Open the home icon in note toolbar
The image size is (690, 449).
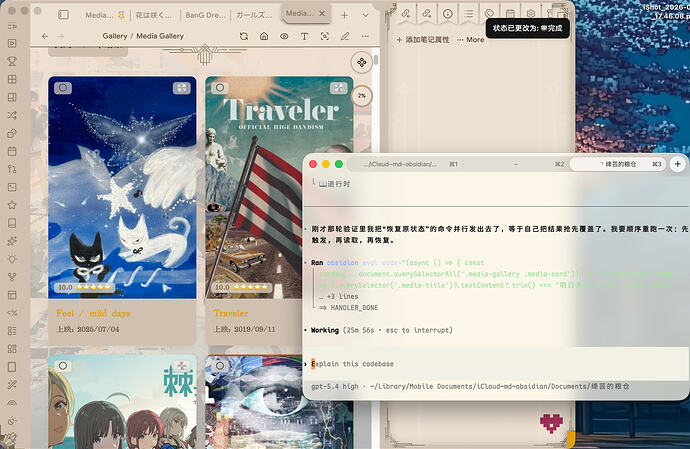coord(264,36)
